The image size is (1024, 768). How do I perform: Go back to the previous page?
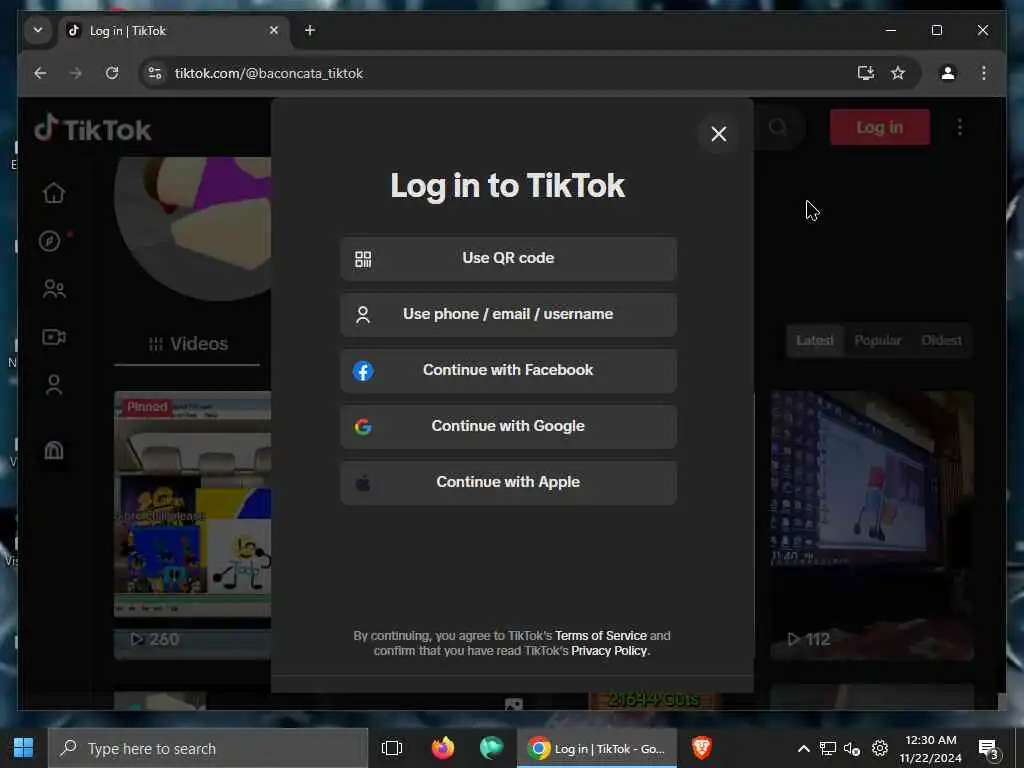[x=40, y=73]
